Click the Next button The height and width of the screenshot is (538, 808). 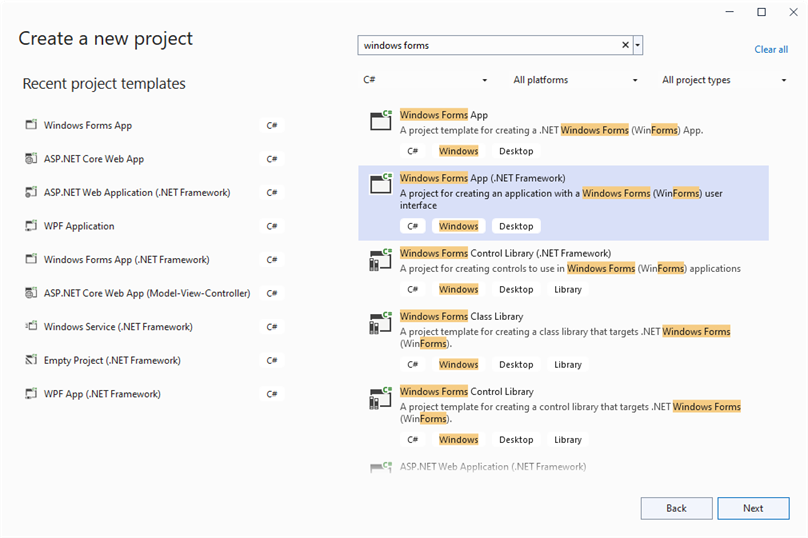pos(753,508)
